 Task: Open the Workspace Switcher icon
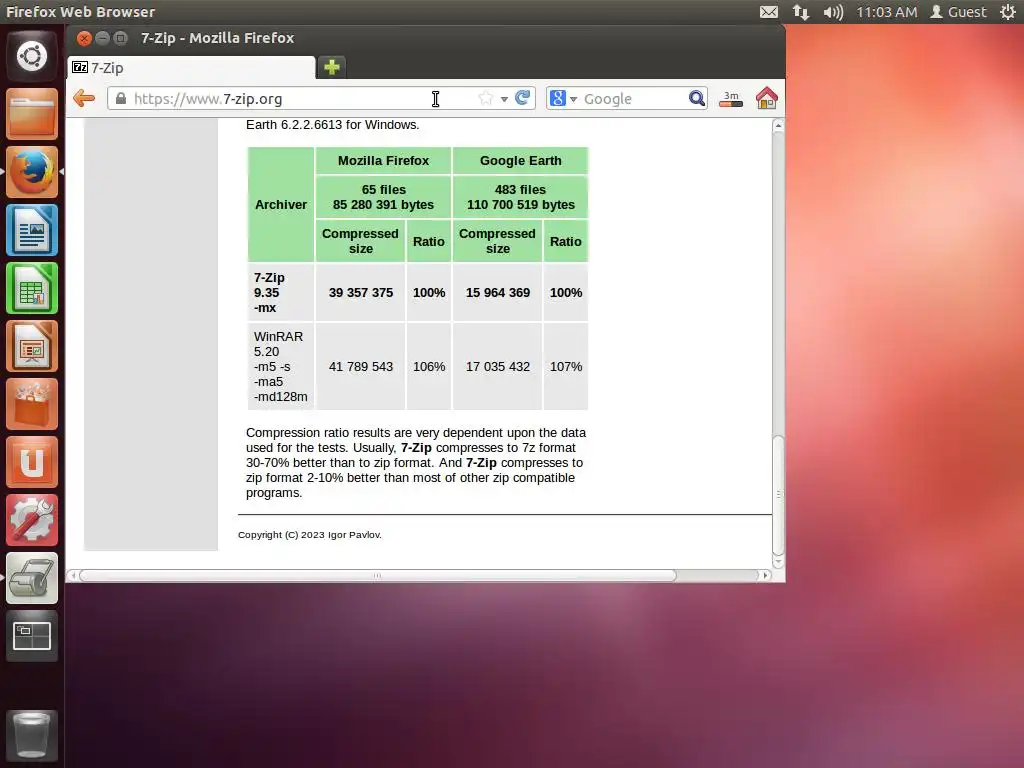click(x=32, y=636)
